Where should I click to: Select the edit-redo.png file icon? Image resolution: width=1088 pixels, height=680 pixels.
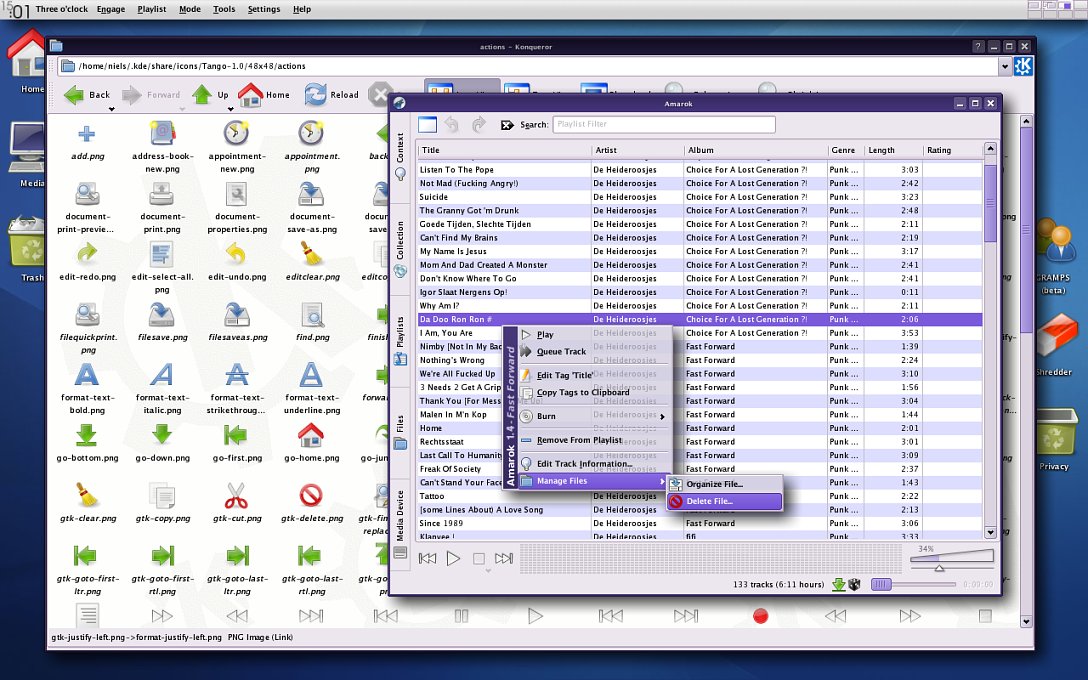pyautogui.click(x=87, y=254)
